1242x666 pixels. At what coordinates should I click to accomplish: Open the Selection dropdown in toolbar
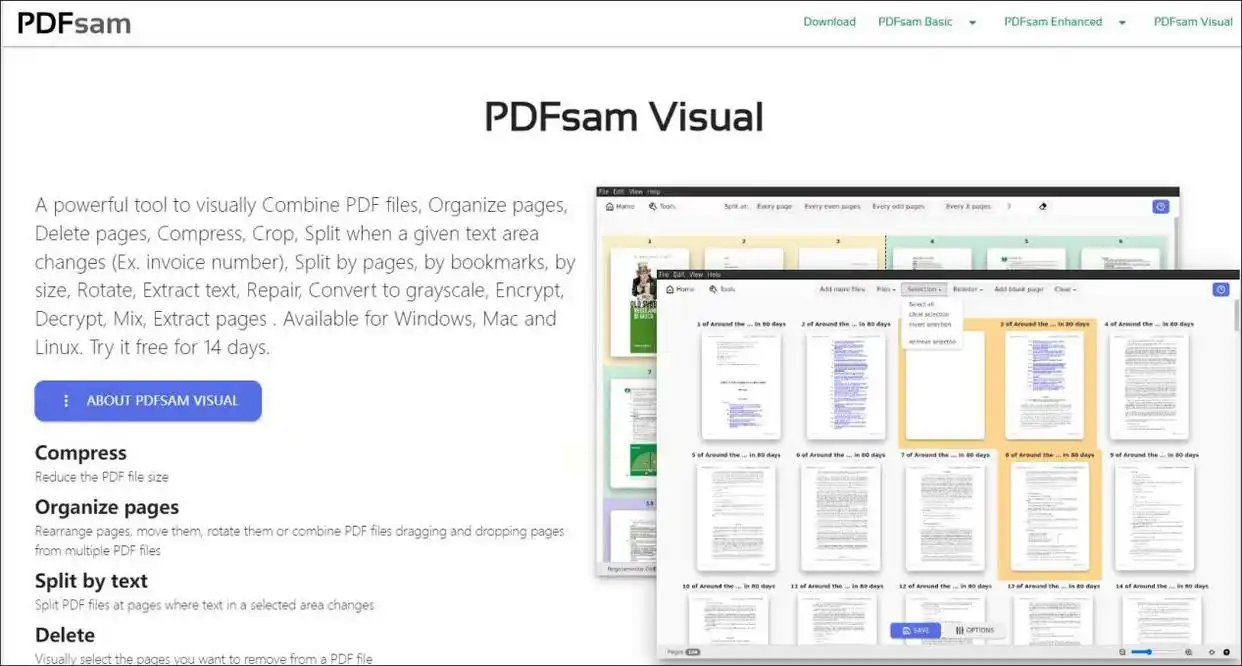coord(923,289)
